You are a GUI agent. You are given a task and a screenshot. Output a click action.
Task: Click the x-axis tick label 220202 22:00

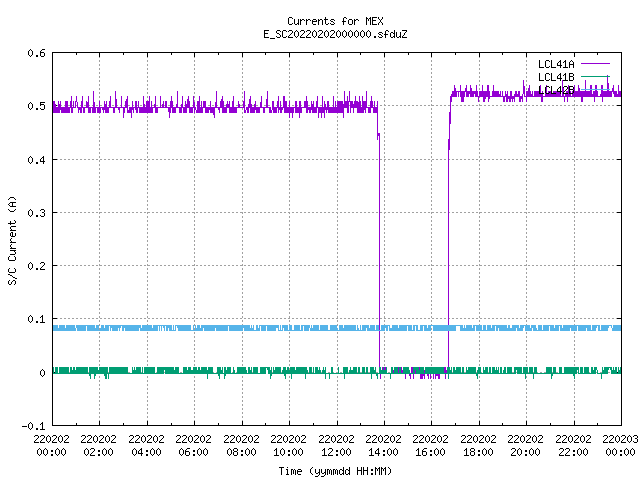click(x=573, y=445)
